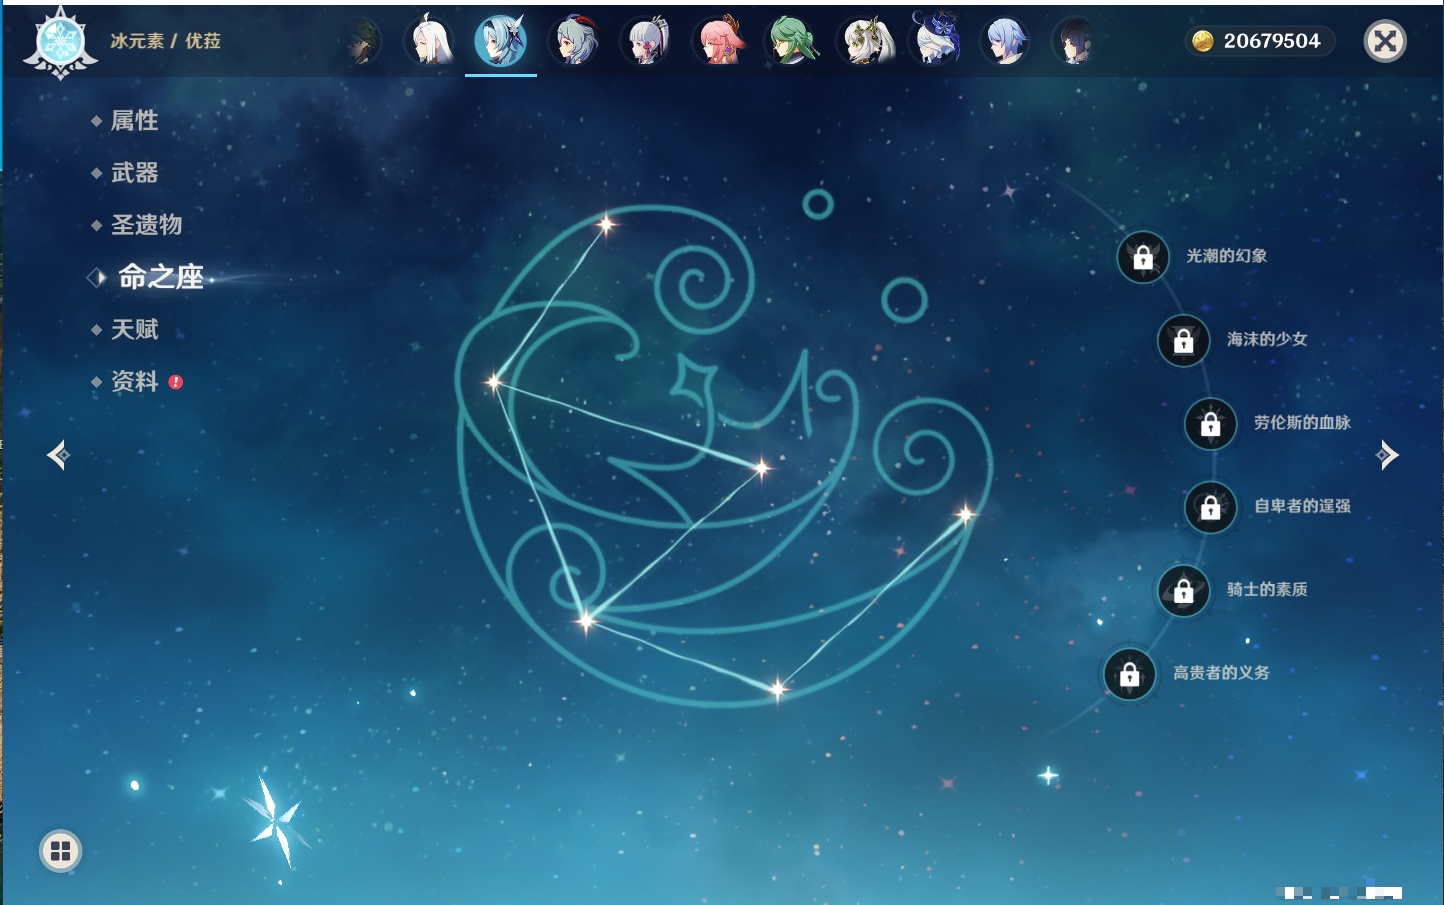Click the 骑士的素质 constellation label
Viewport: 1444px width, 905px height.
click(1267, 590)
